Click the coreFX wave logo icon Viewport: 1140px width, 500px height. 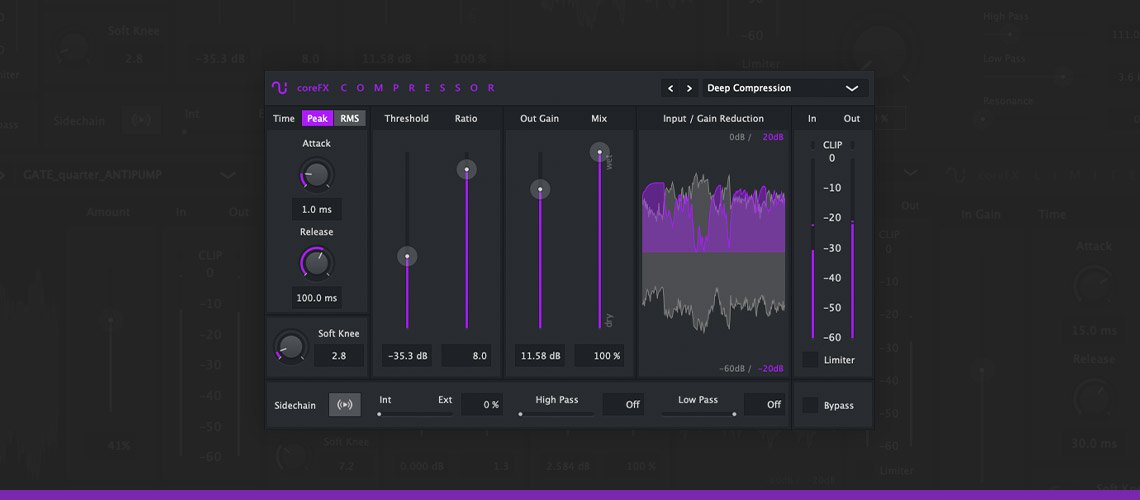[280, 88]
